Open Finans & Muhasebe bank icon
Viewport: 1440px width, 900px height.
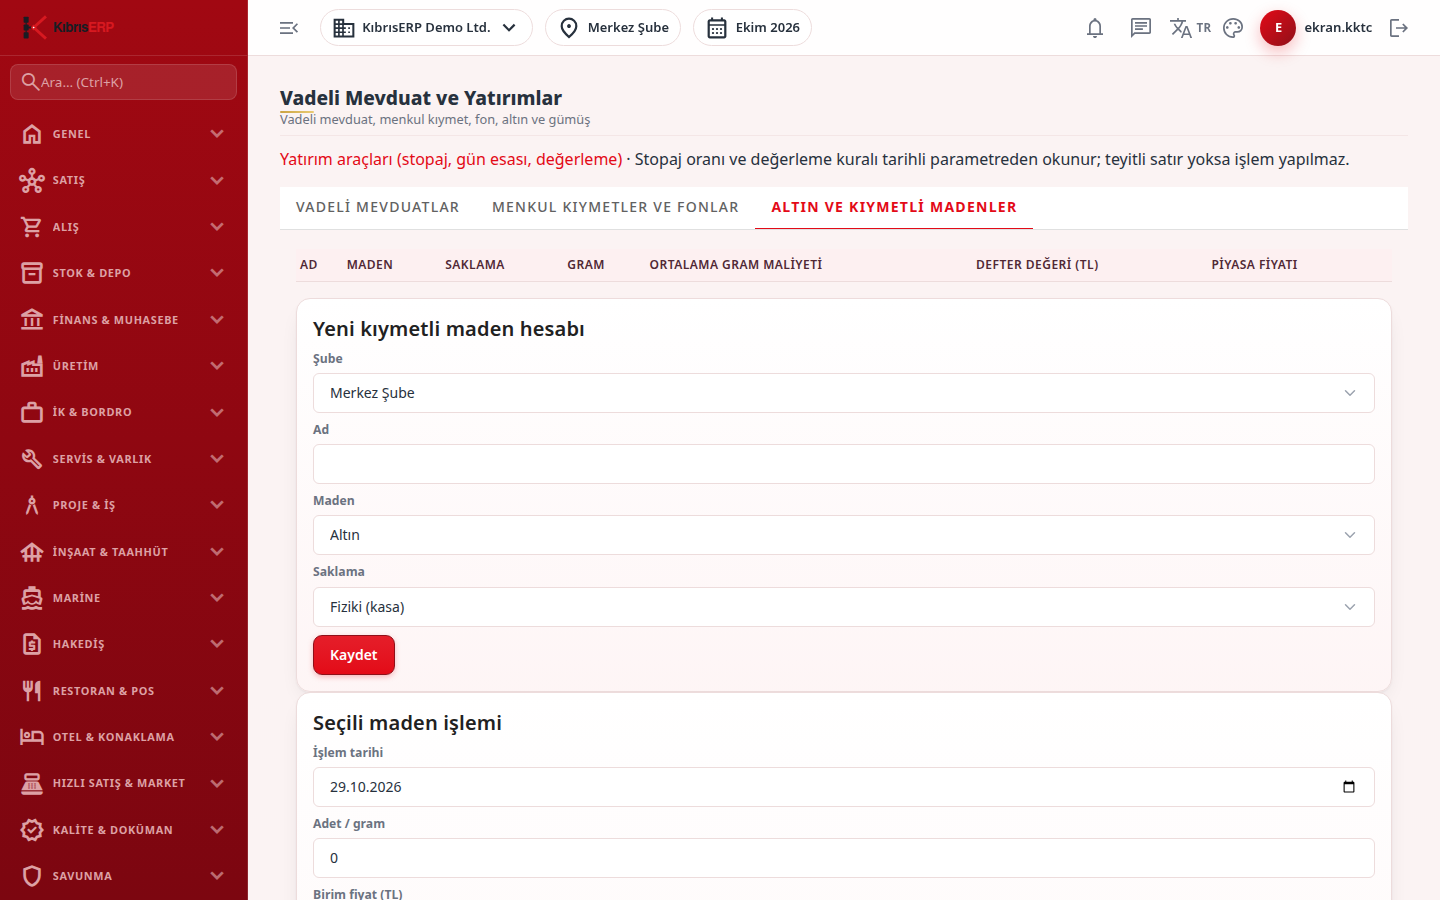click(x=32, y=320)
